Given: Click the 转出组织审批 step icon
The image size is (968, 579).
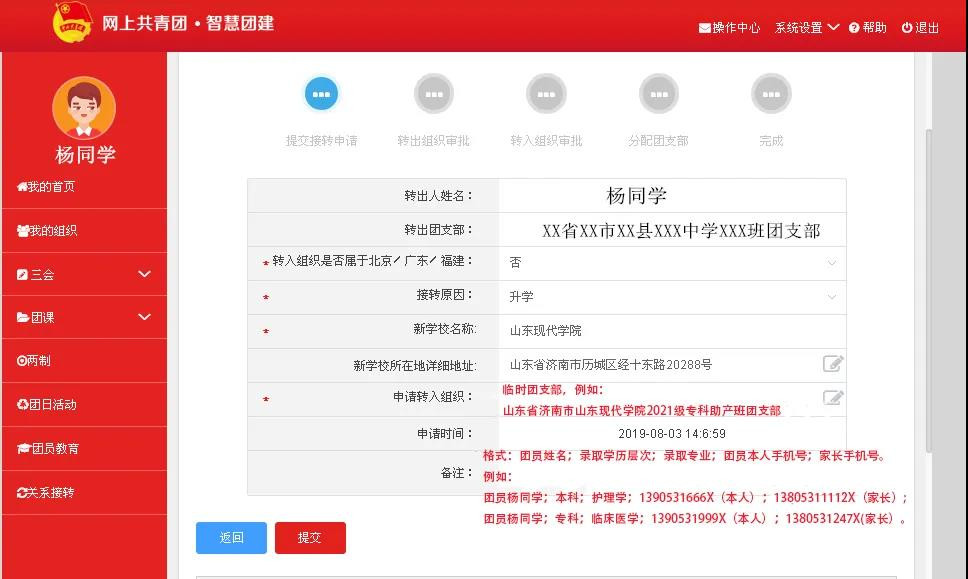Looking at the screenshot, I should click(434, 94).
